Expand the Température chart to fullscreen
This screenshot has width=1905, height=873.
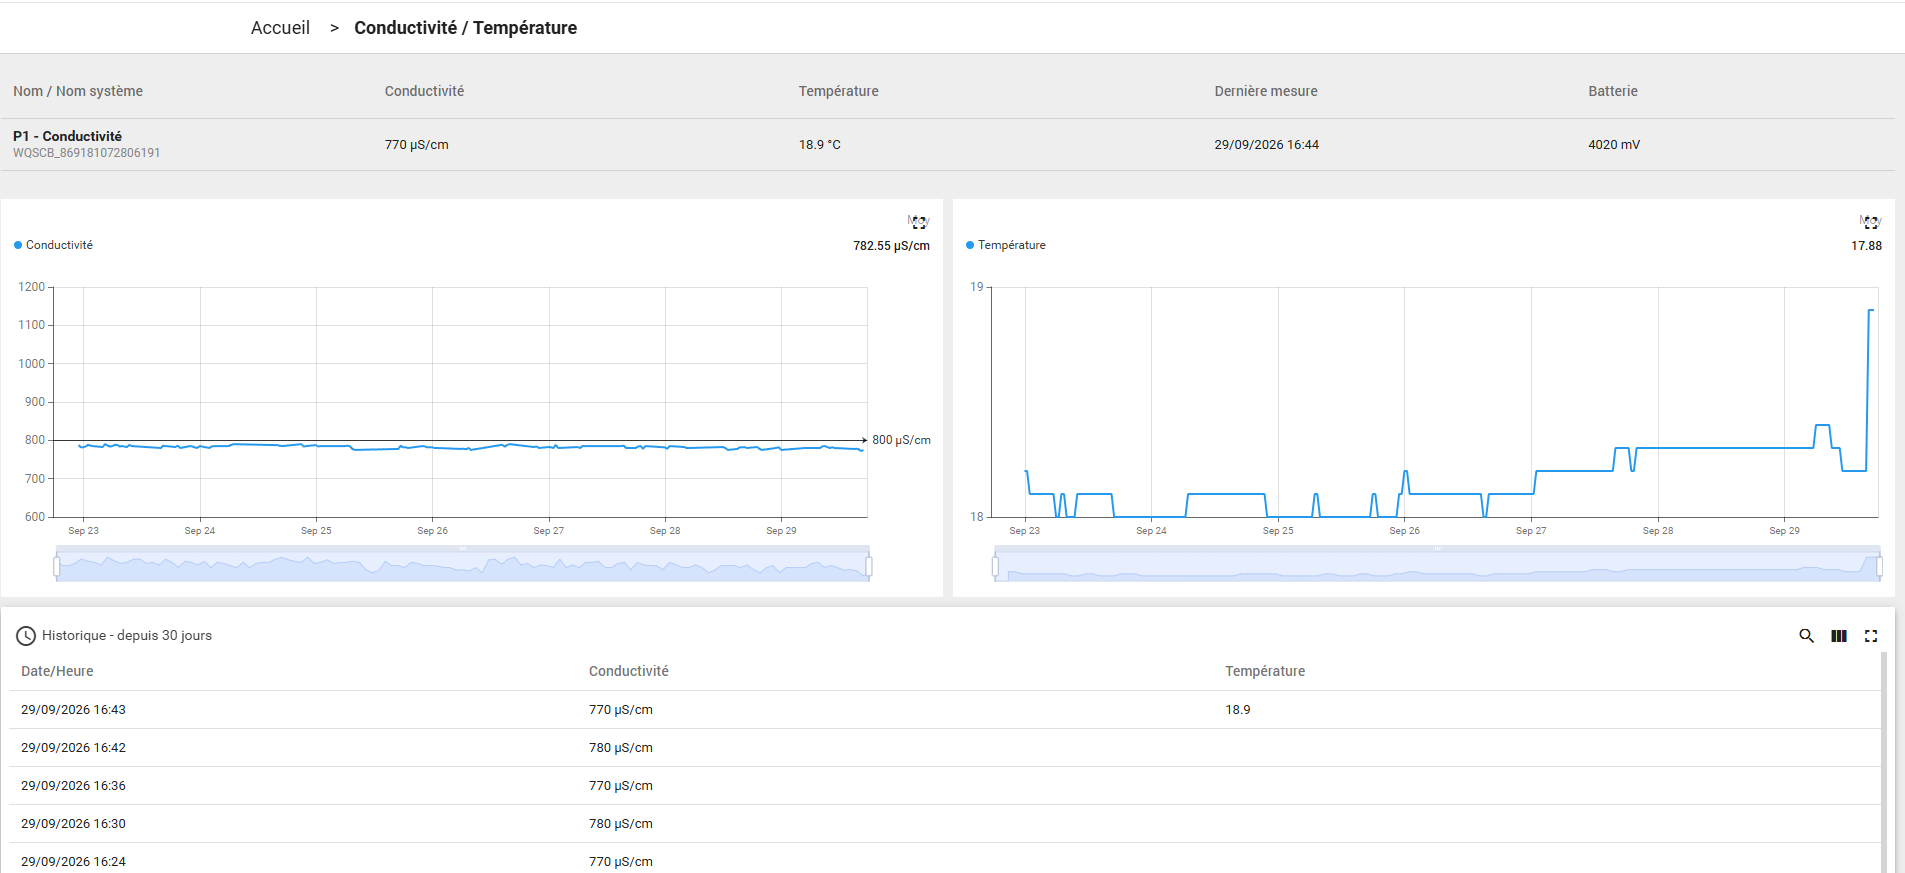1871,223
